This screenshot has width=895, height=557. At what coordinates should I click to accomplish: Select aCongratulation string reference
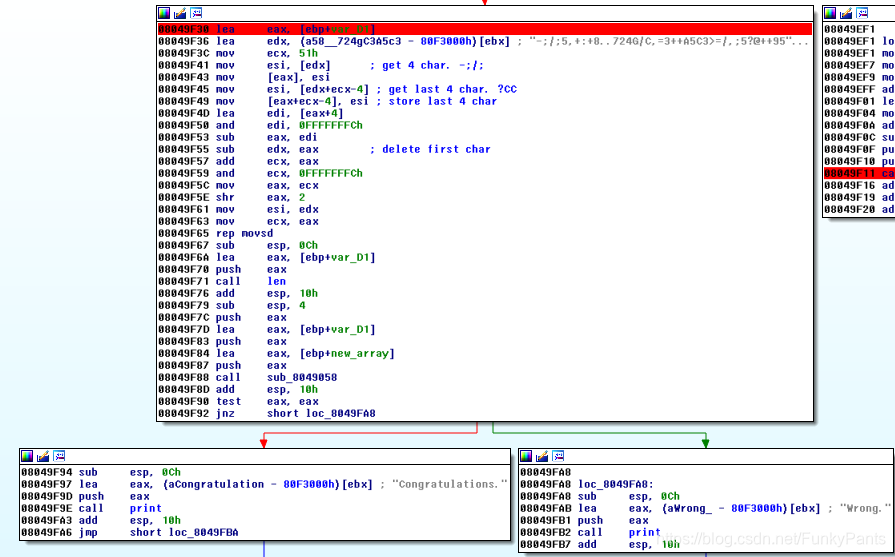click(x=215, y=484)
